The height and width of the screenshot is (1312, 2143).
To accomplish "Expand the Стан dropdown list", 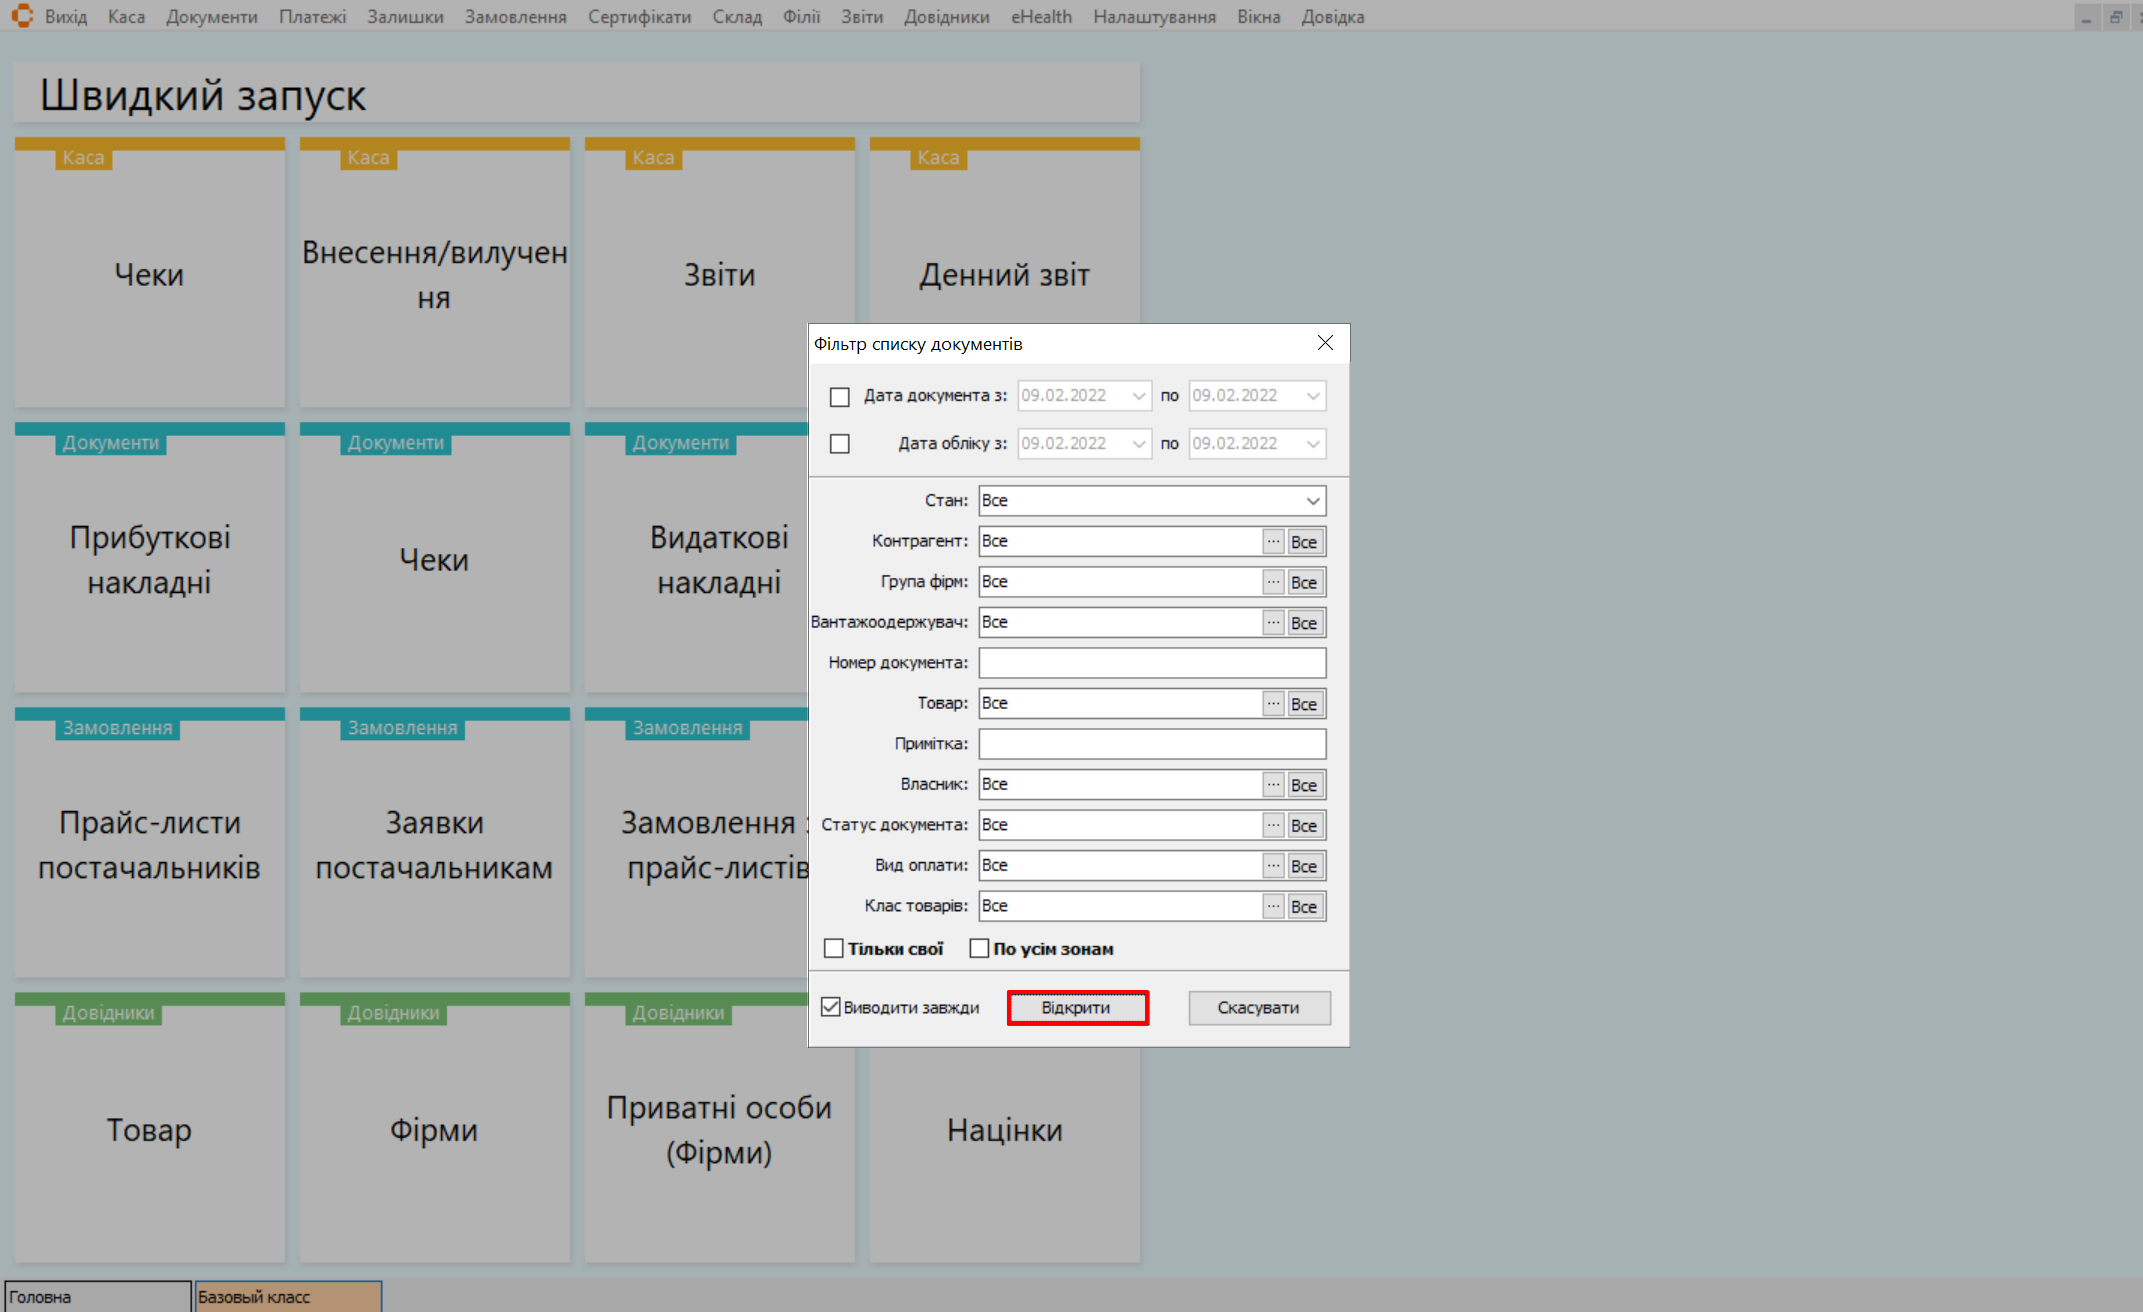I will tap(1312, 500).
